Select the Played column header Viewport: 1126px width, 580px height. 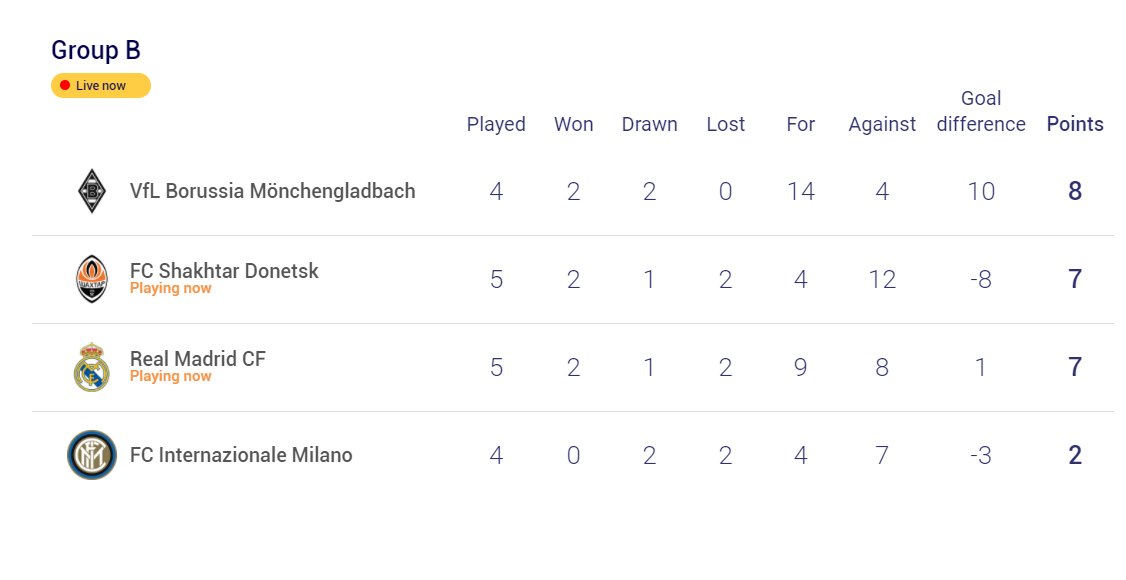point(496,124)
